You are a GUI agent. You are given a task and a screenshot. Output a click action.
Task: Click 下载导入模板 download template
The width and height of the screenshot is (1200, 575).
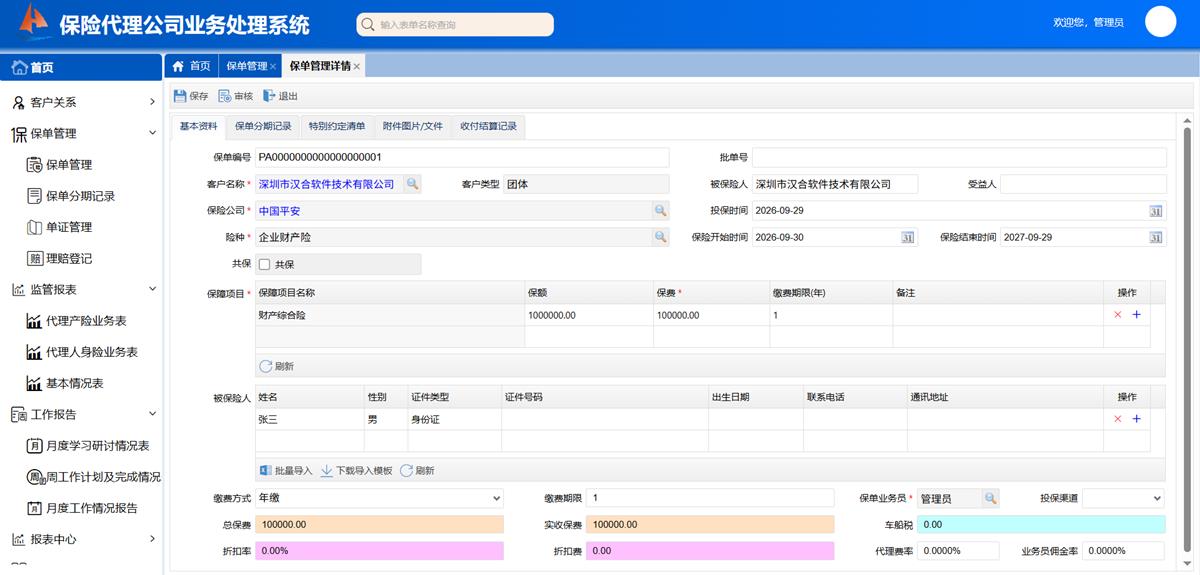(356, 470)
